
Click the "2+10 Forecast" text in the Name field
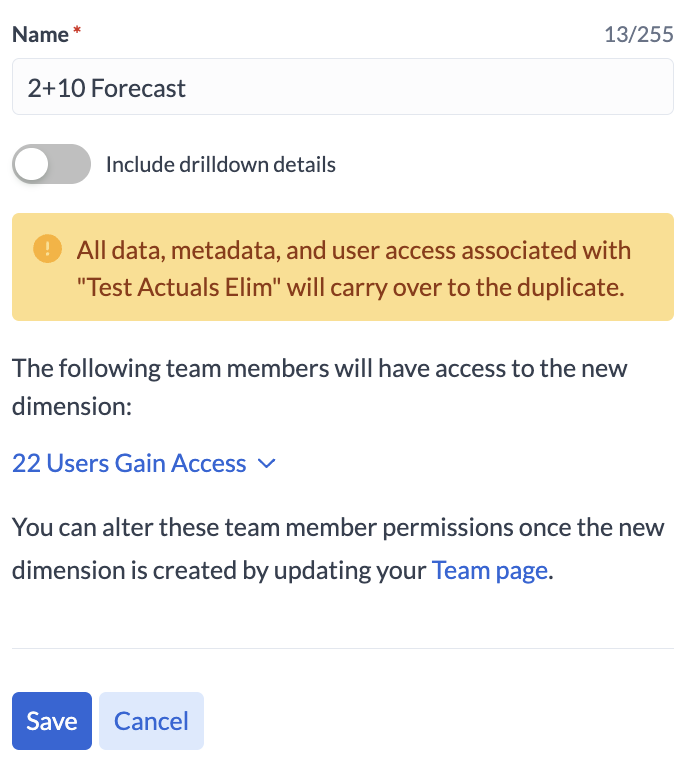[106, 88]
